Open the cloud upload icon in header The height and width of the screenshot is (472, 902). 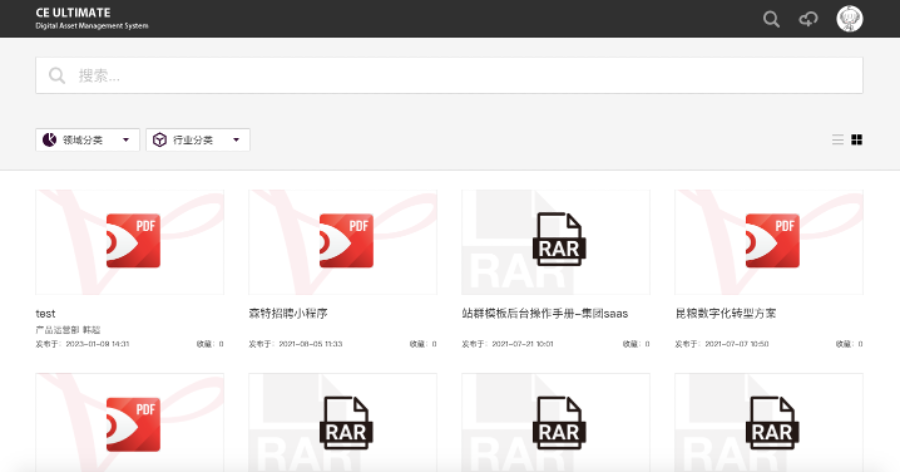(x=808, y=20)
